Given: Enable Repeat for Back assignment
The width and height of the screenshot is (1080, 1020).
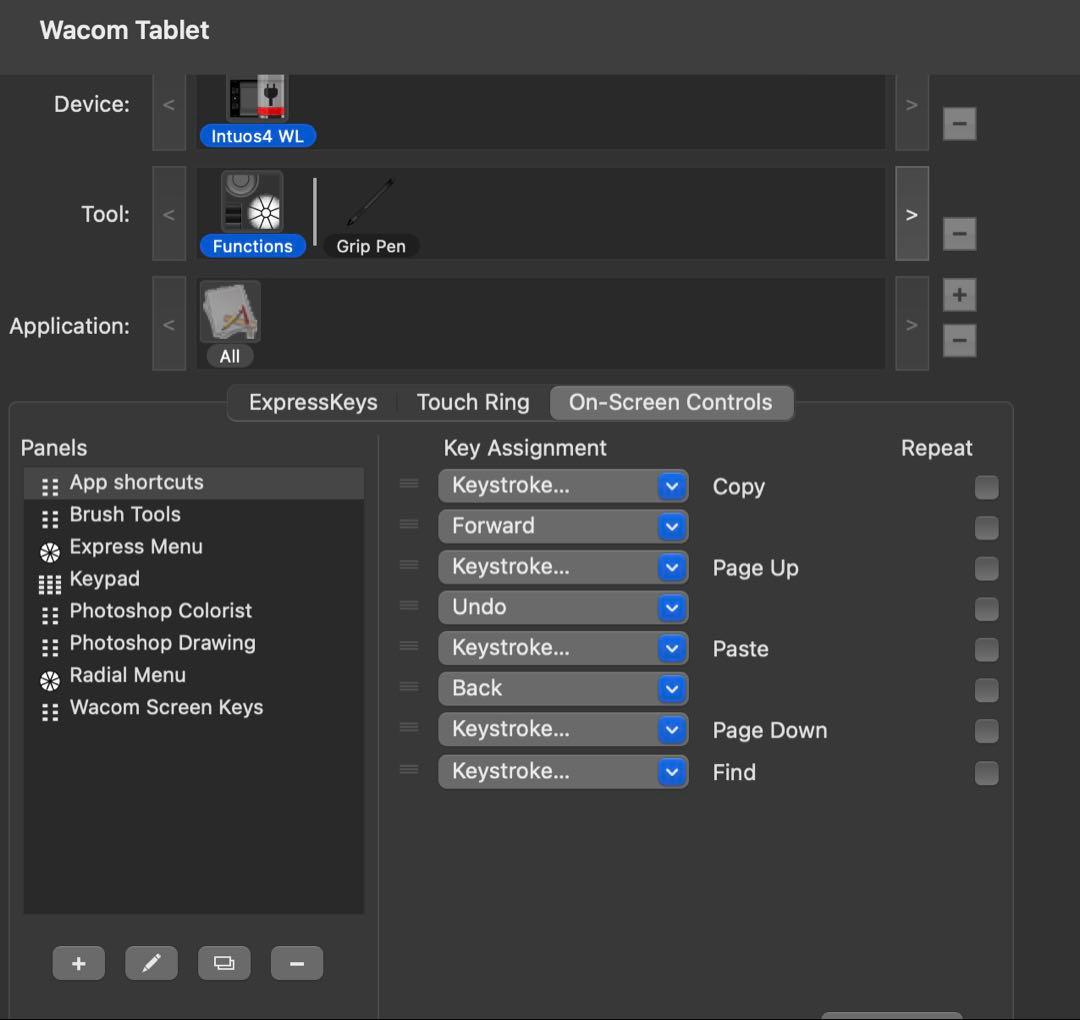Looking at the screenshot, I should [x=986, y=690].
